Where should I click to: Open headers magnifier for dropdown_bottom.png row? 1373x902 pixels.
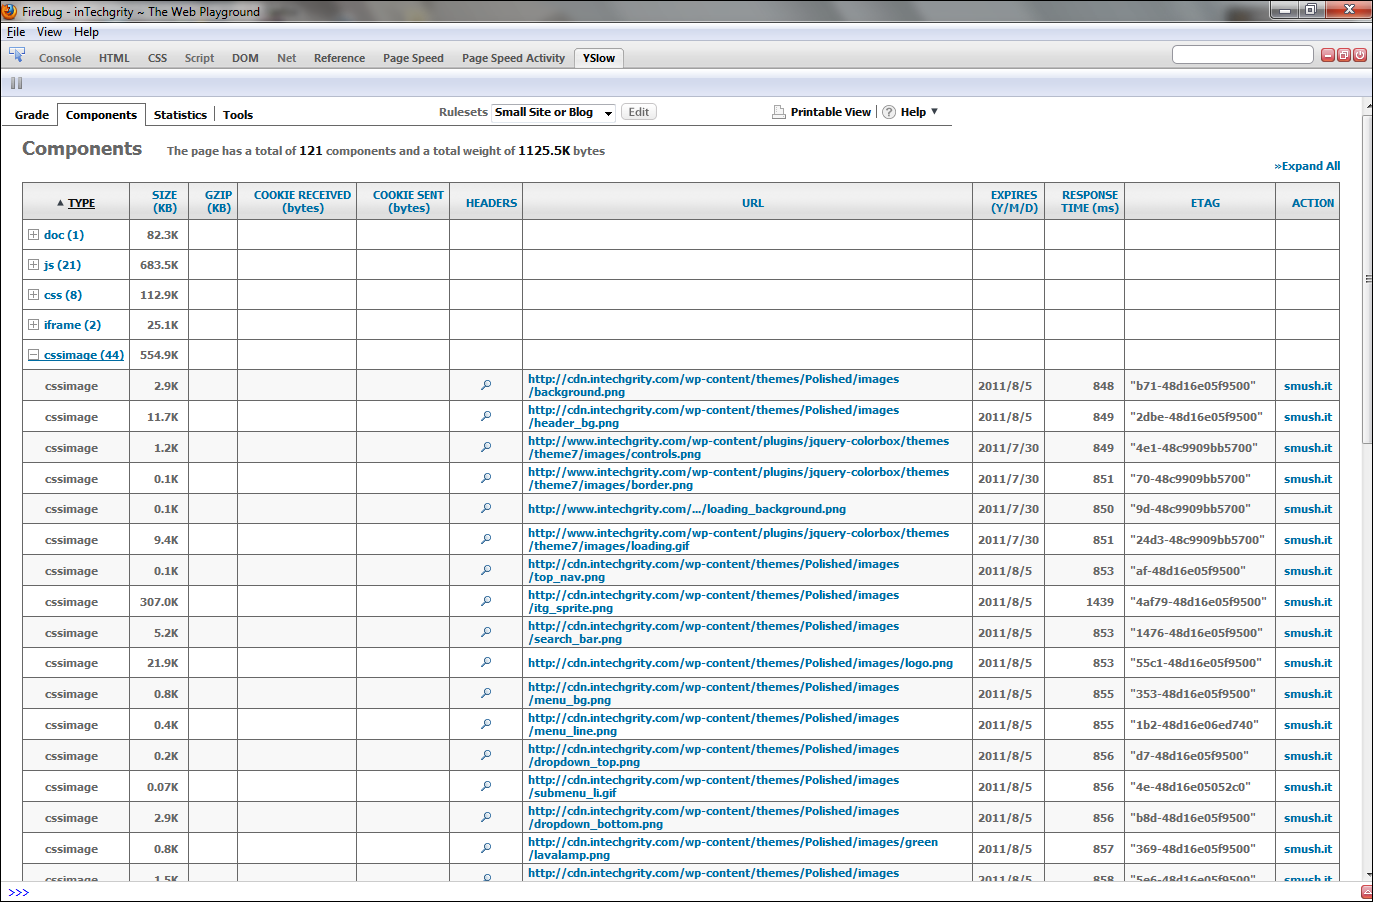(486, 817)
